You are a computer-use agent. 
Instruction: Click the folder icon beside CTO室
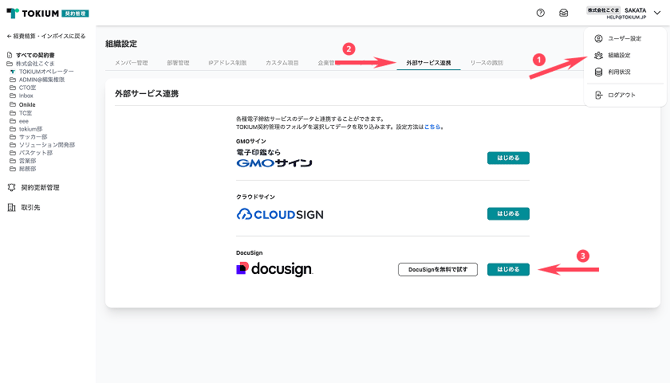click(x=12, y=88)
